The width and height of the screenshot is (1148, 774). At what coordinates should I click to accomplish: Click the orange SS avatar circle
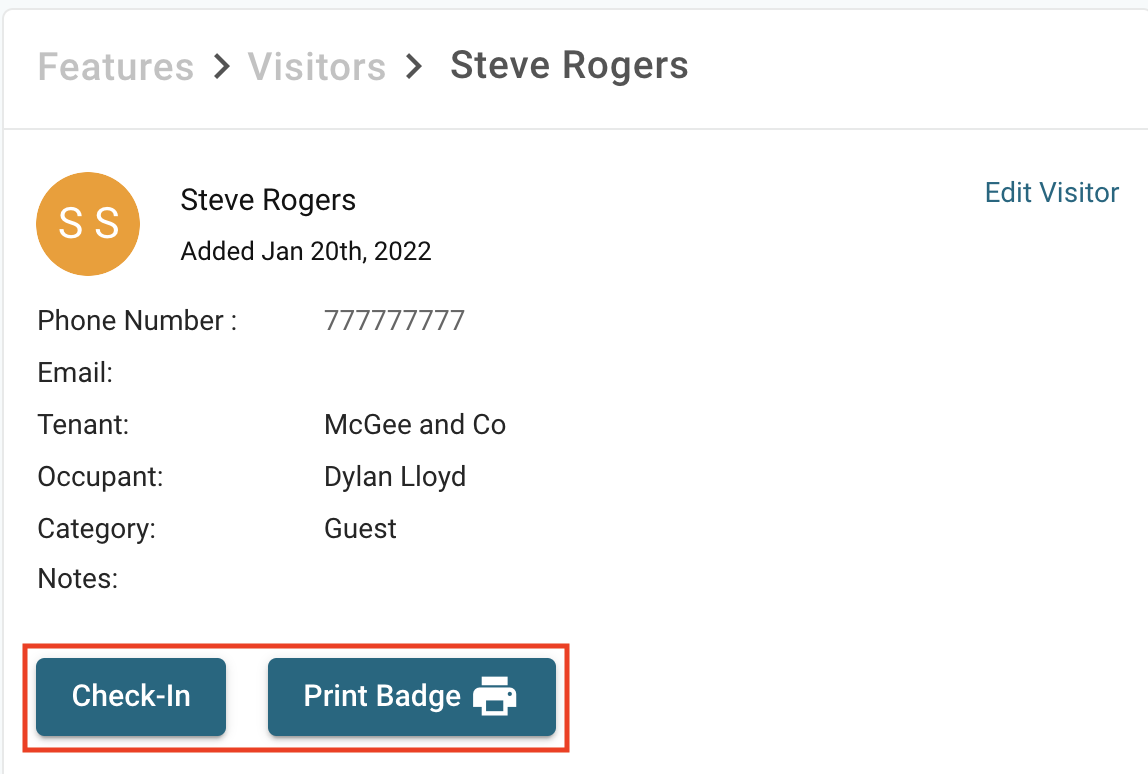pyautogui.click(x=88, y=224)
